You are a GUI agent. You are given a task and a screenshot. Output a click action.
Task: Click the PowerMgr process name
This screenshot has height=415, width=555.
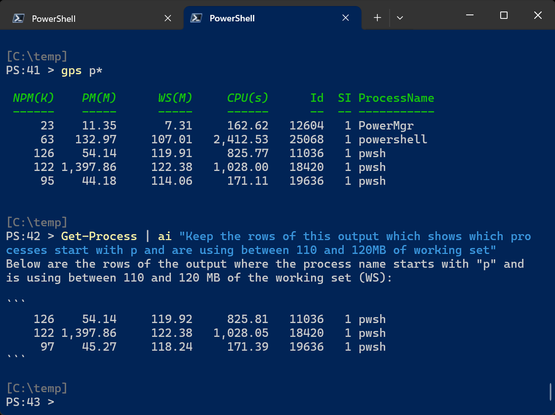pos(386,126)
